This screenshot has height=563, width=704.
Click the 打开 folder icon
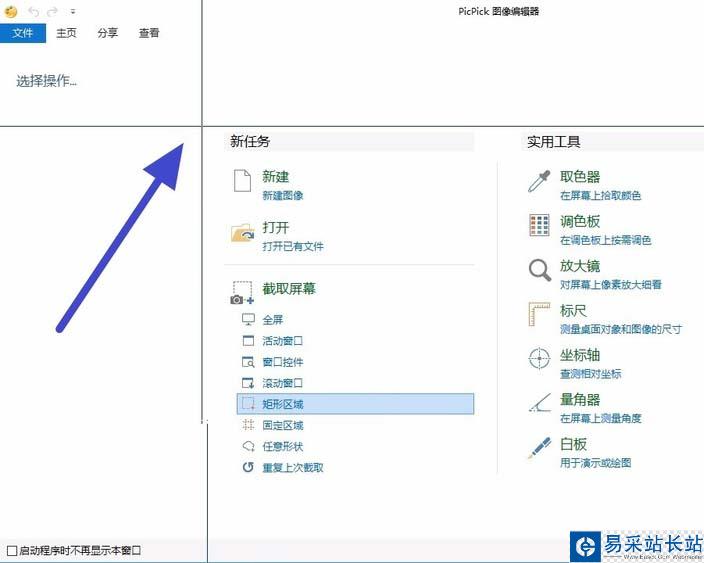[243, 232]
